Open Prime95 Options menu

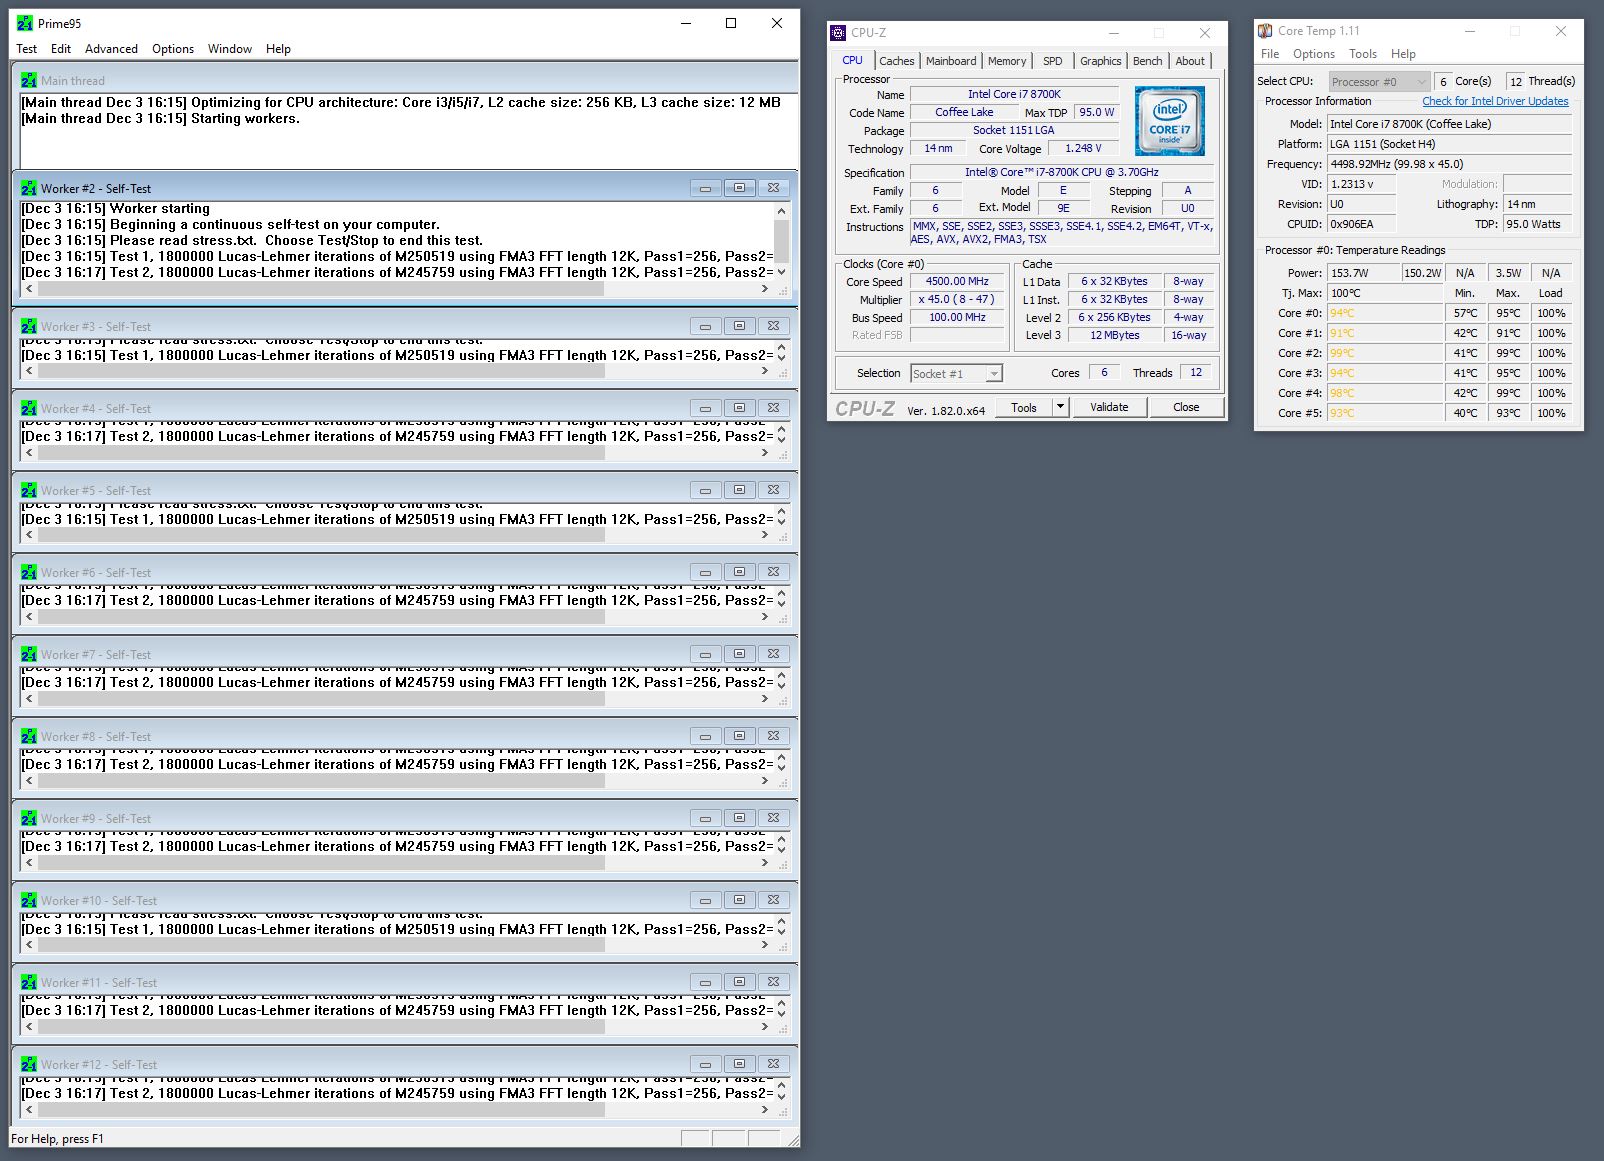[173, 49]
